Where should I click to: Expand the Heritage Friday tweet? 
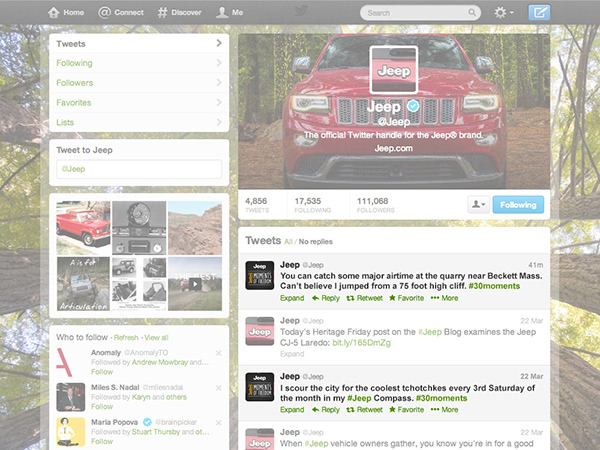292,354
